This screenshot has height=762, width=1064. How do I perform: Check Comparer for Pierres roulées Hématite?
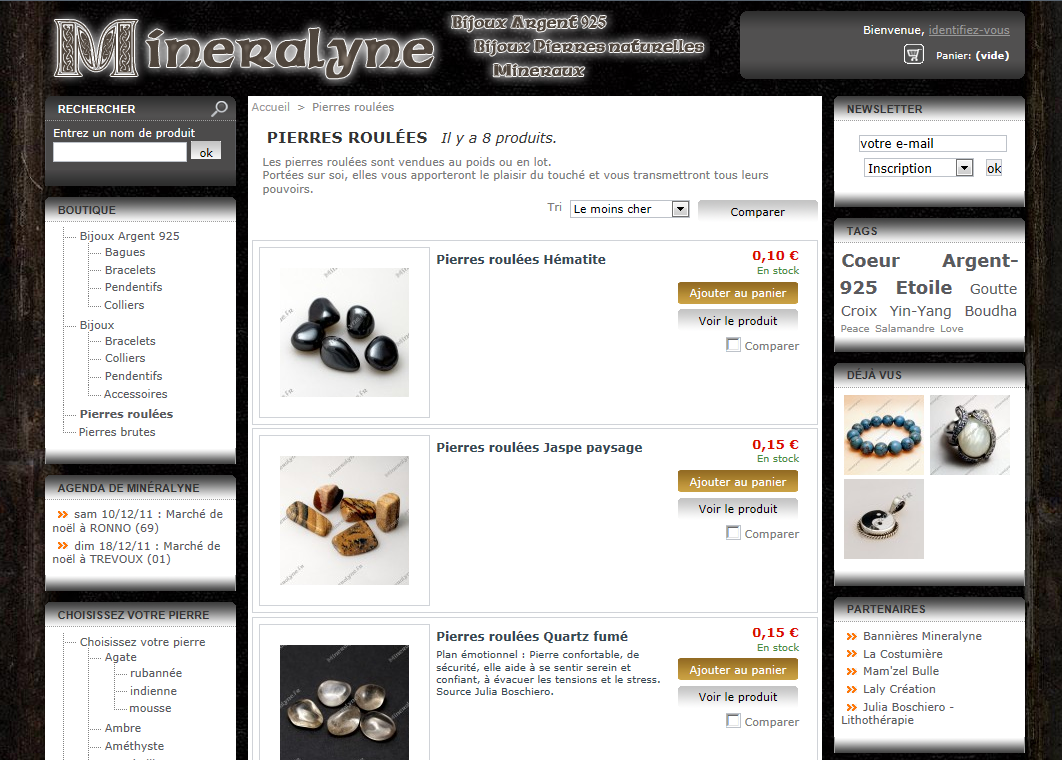tap(733, 345)
